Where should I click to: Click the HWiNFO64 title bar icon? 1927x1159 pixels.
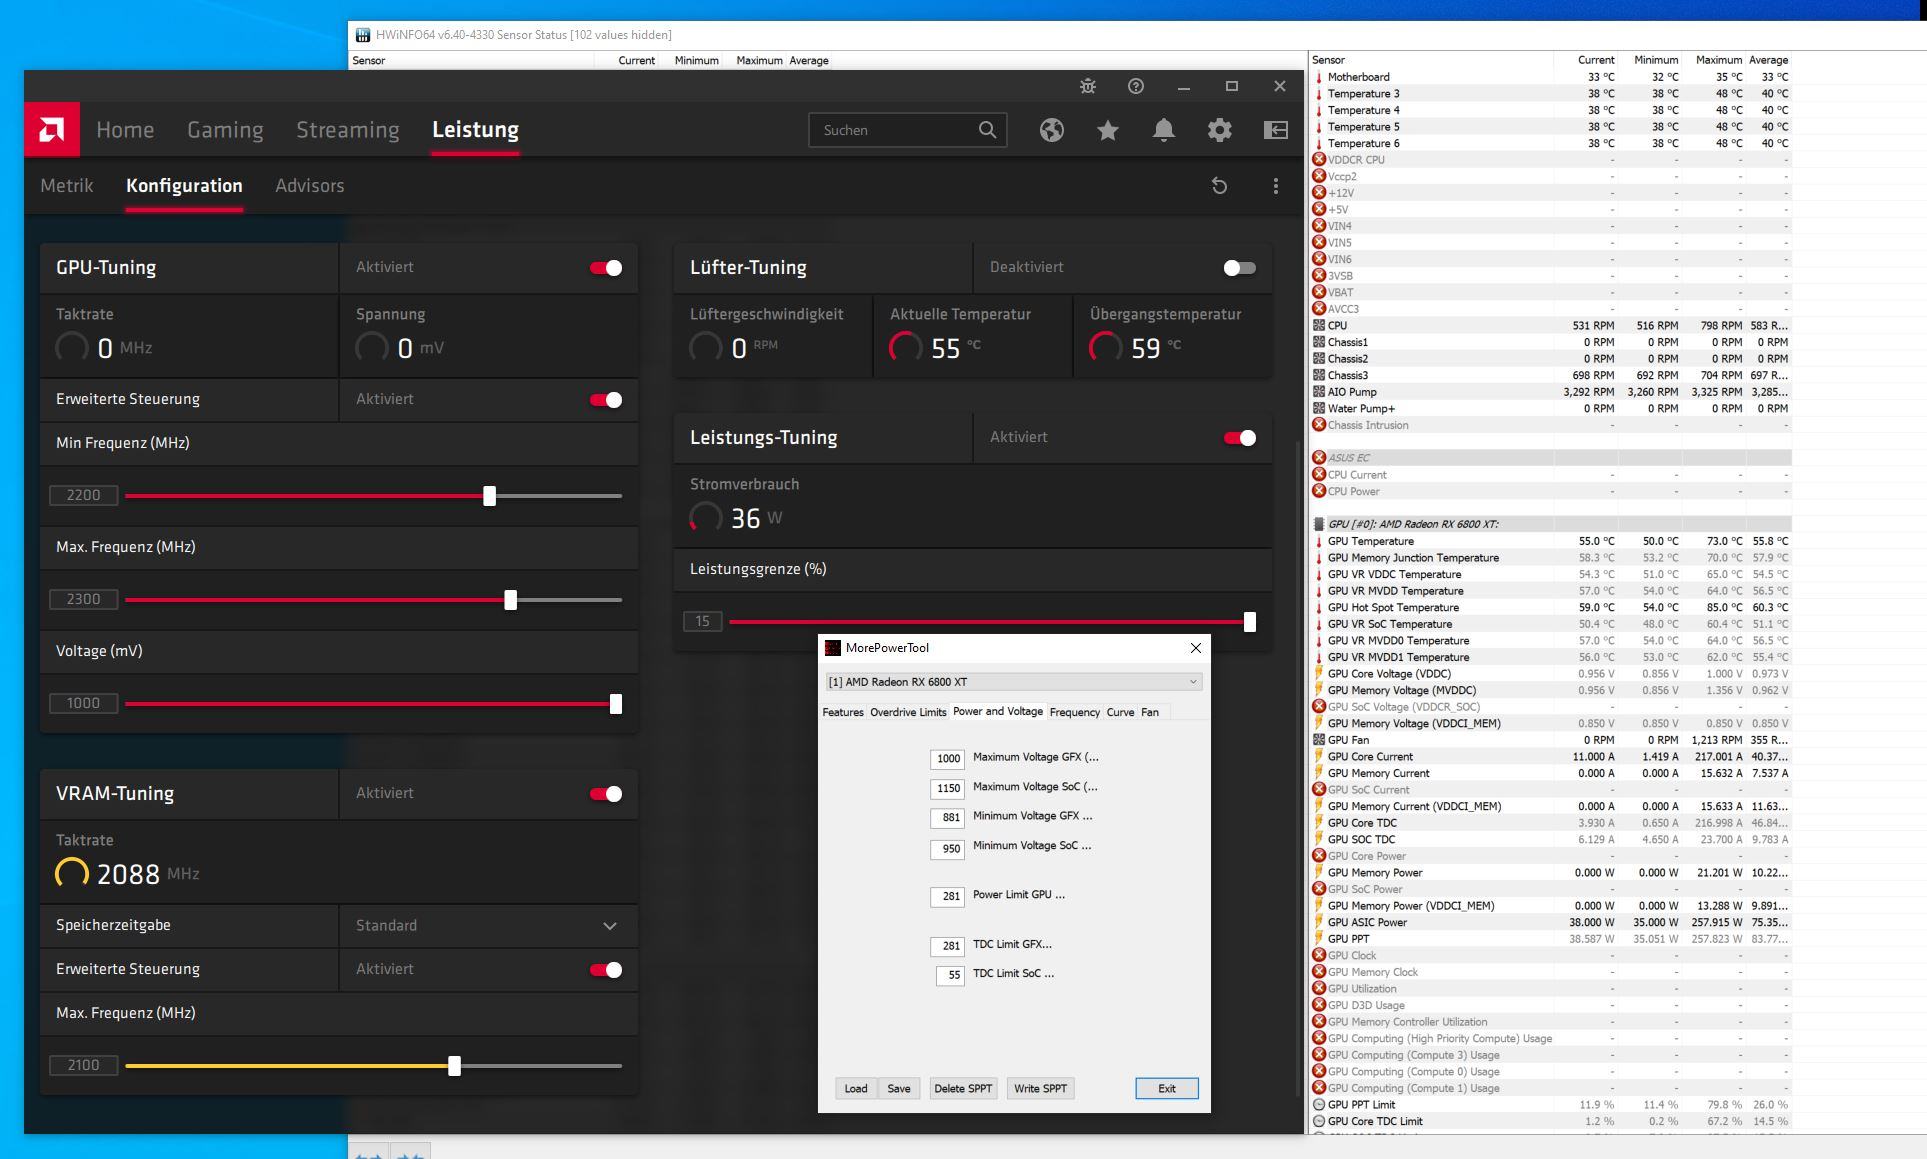tap(363, 35)
